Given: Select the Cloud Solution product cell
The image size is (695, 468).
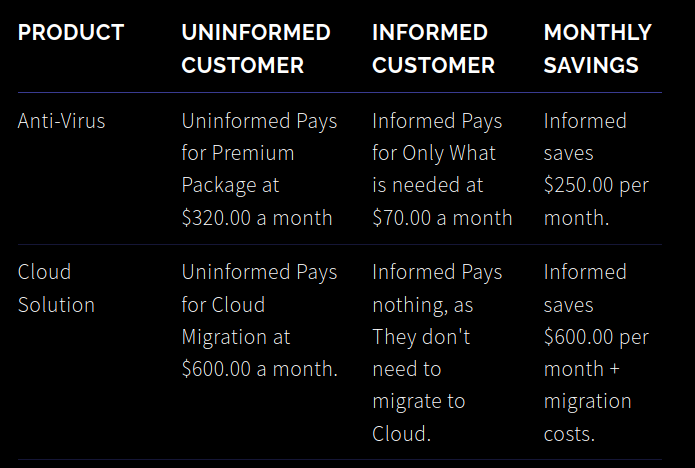Looking at the screenshot, I should click(56, 288).
